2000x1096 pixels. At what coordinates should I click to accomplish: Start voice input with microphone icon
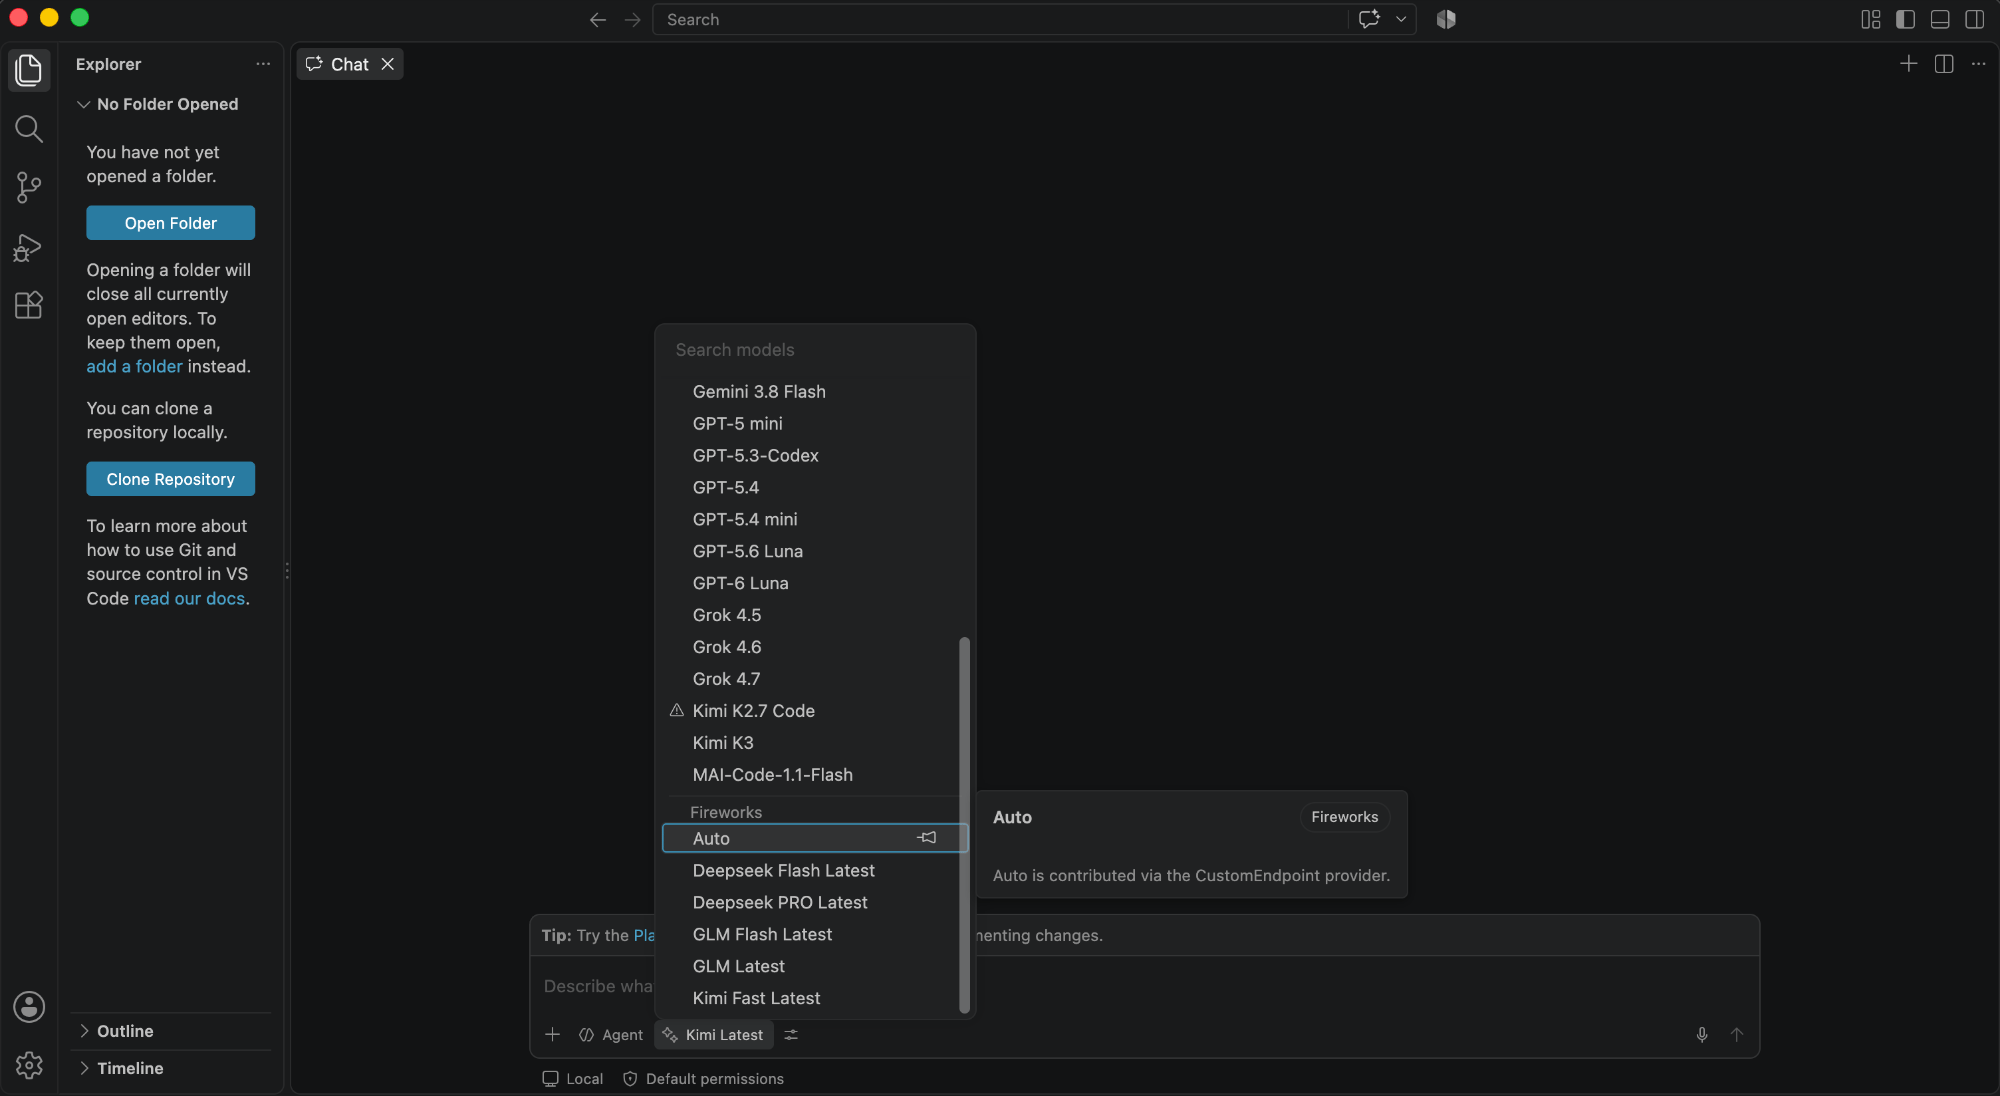1702,1035
